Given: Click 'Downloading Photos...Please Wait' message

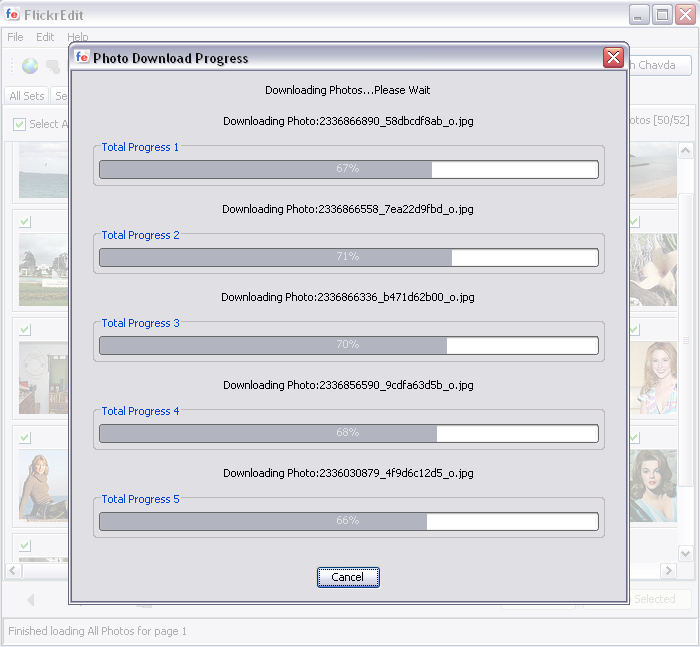Looking at the screenshot, I should [x=348, y=90].
